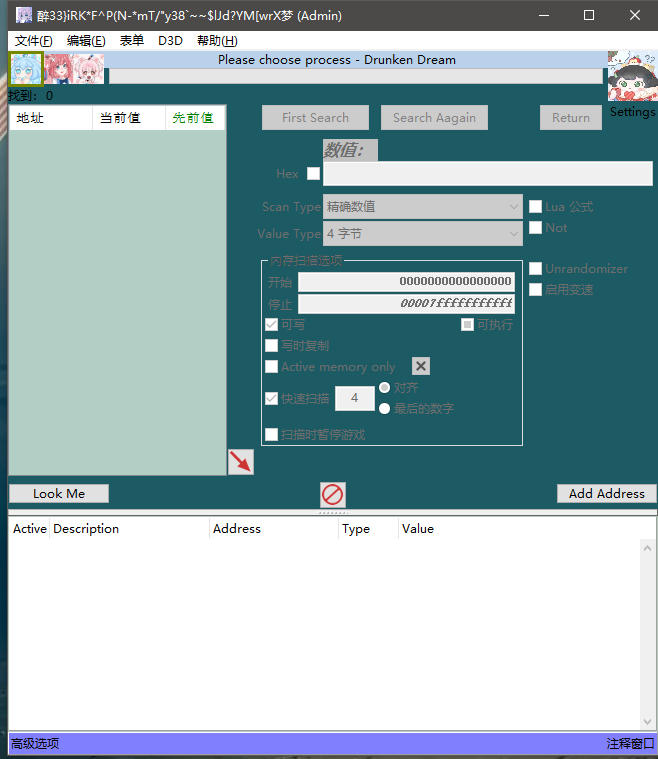Image resolution: width=658 pixels, height=759 pixels.
Task: Click the red arrow add-to-list icon
Action: pos(240,461)
